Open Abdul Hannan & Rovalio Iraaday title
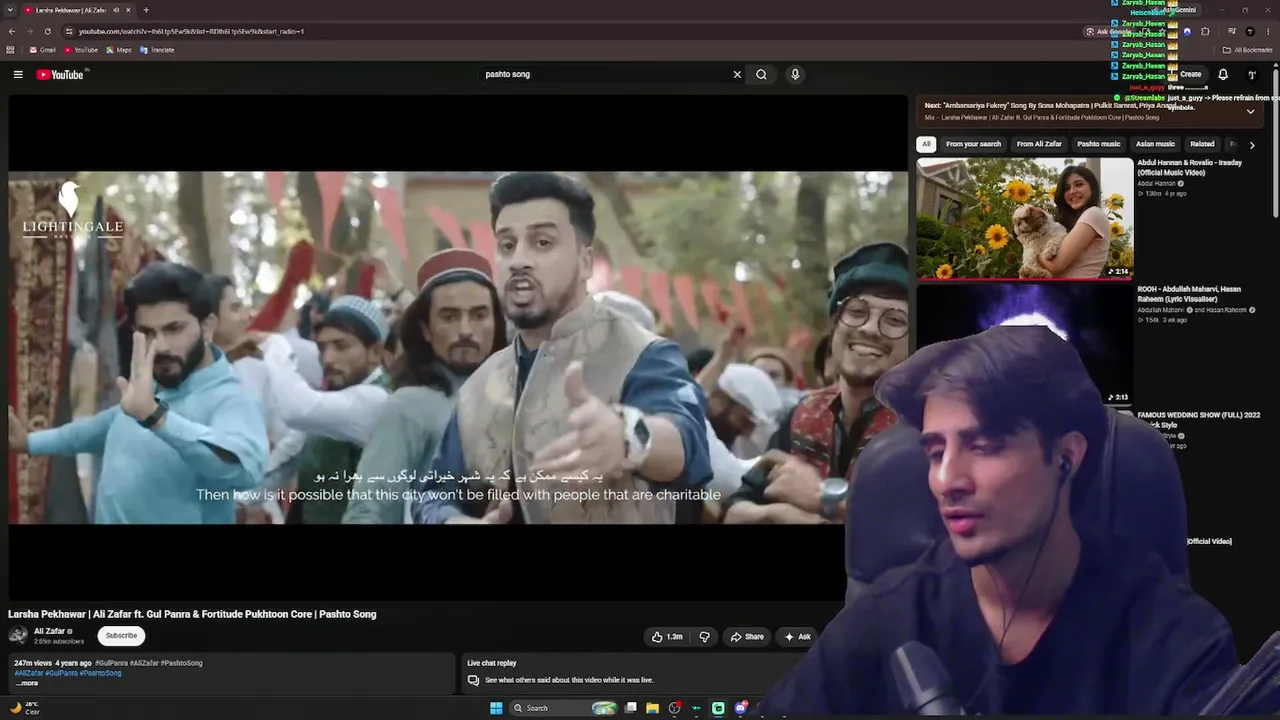 pyautogui.click(x=1189, y=167)
